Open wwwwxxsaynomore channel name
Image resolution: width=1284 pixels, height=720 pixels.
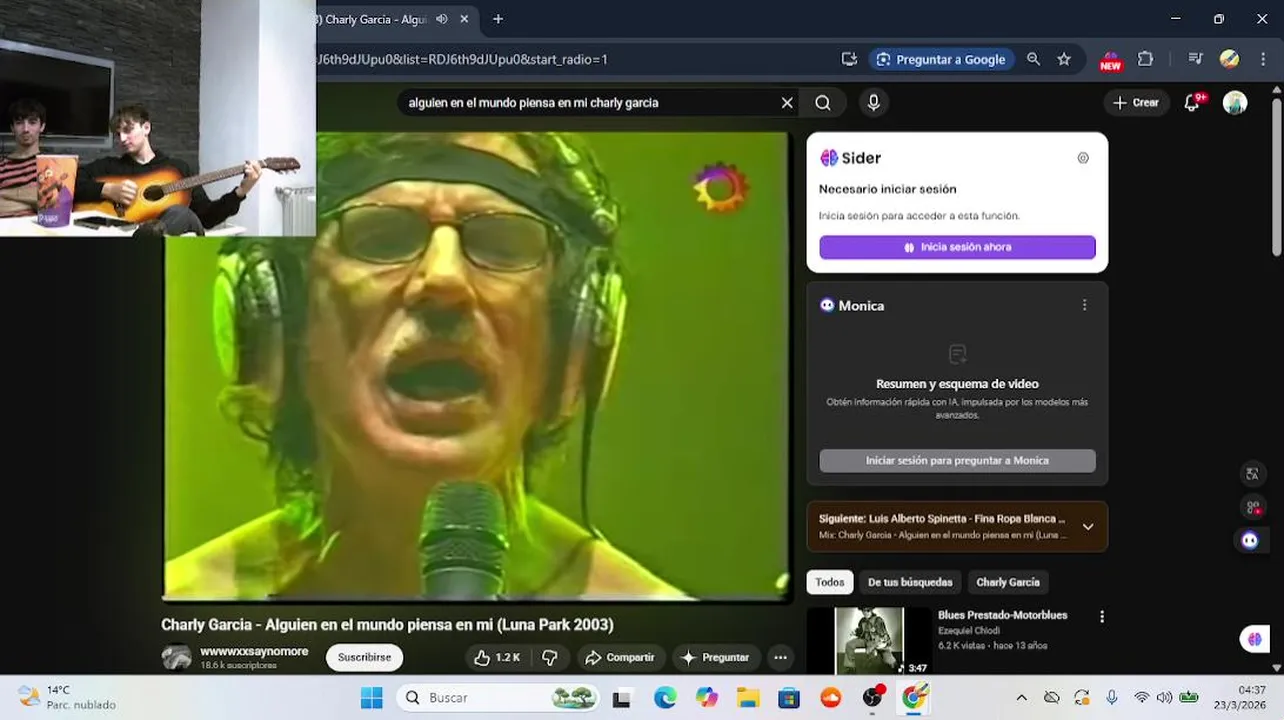pyautogui.click(x=254, y=651)
